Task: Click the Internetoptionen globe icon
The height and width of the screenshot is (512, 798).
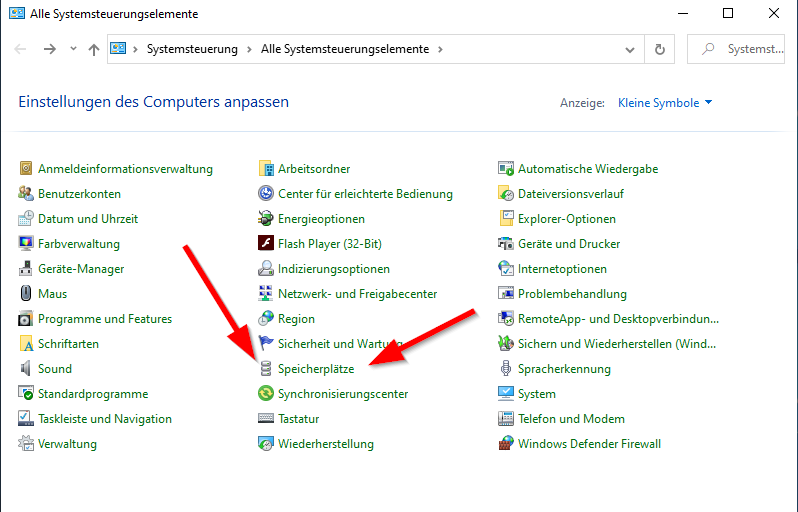Action: coord(505,268)
